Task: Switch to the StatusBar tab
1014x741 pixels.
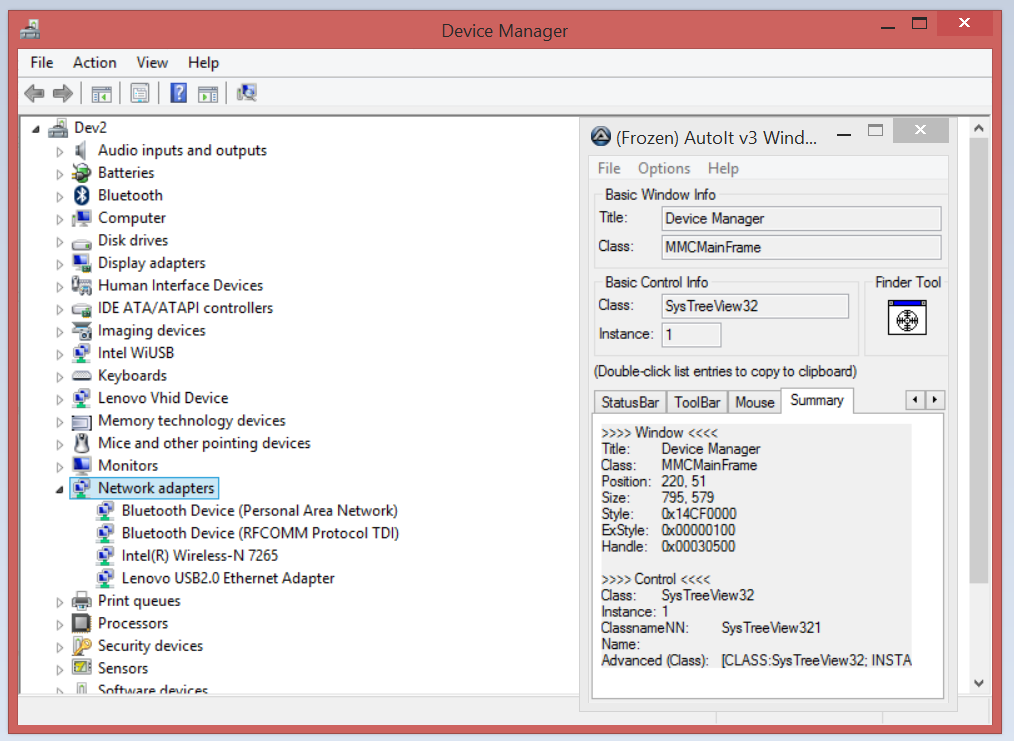Action: click(630, 402)
